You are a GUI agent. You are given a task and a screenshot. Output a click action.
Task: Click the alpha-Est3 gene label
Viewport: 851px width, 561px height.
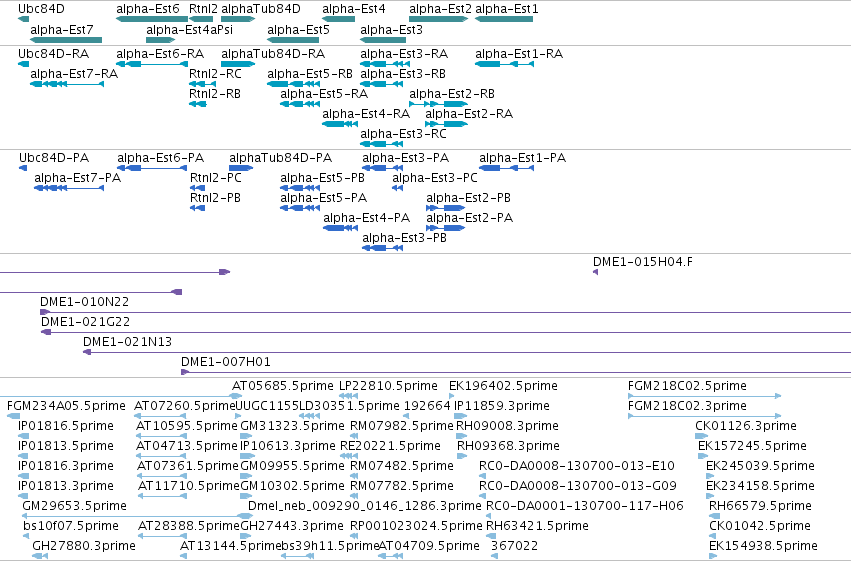tap(391, 29)
